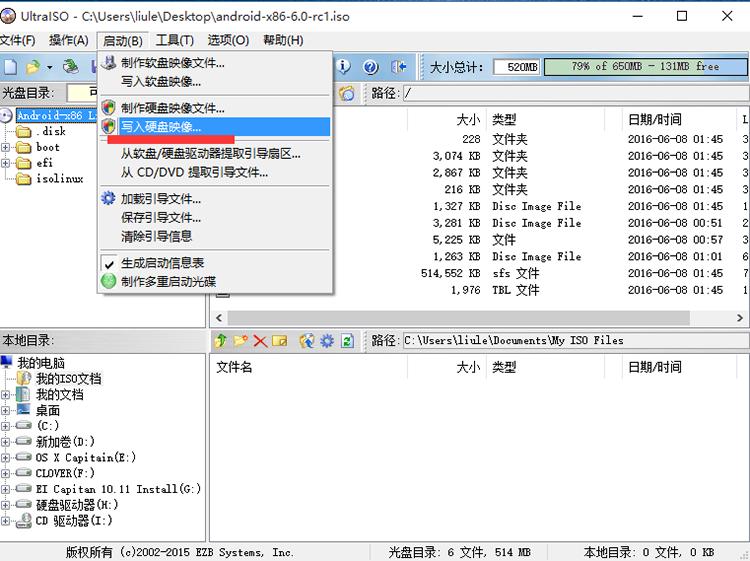Click the New file toolbar icon
Image resolution: width=750 pixels, height=561 pixels.
[x=10, y=67]
